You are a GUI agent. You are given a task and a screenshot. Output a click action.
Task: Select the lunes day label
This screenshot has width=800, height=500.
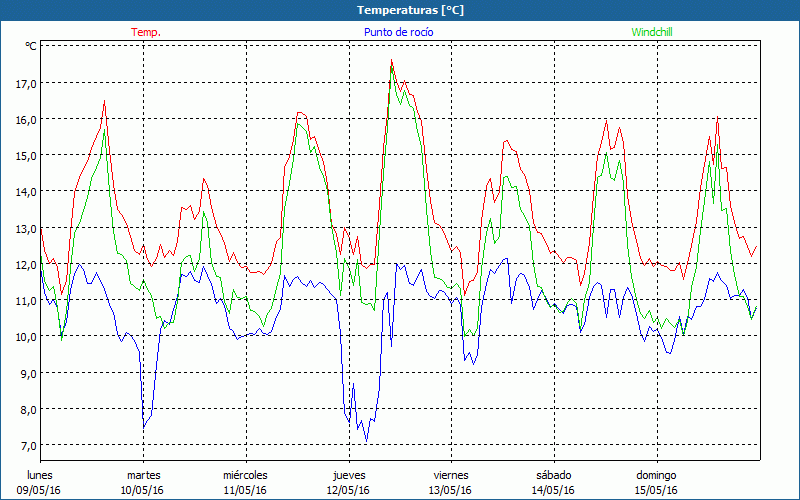[42, 474]
